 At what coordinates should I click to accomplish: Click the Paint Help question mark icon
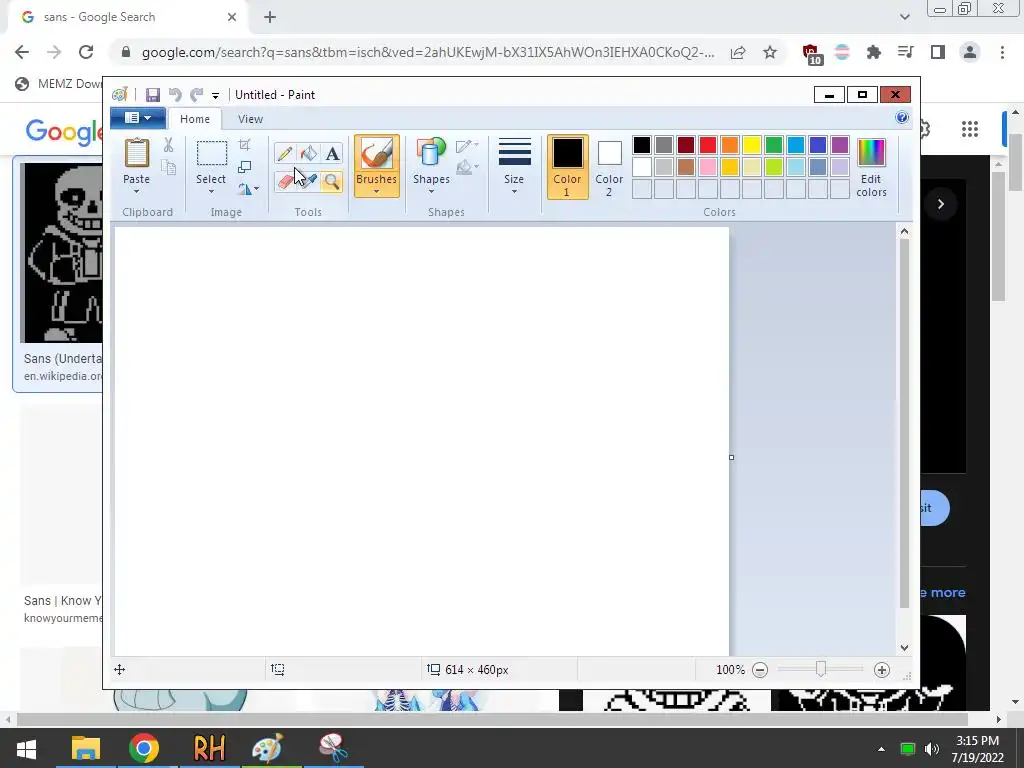902,118
